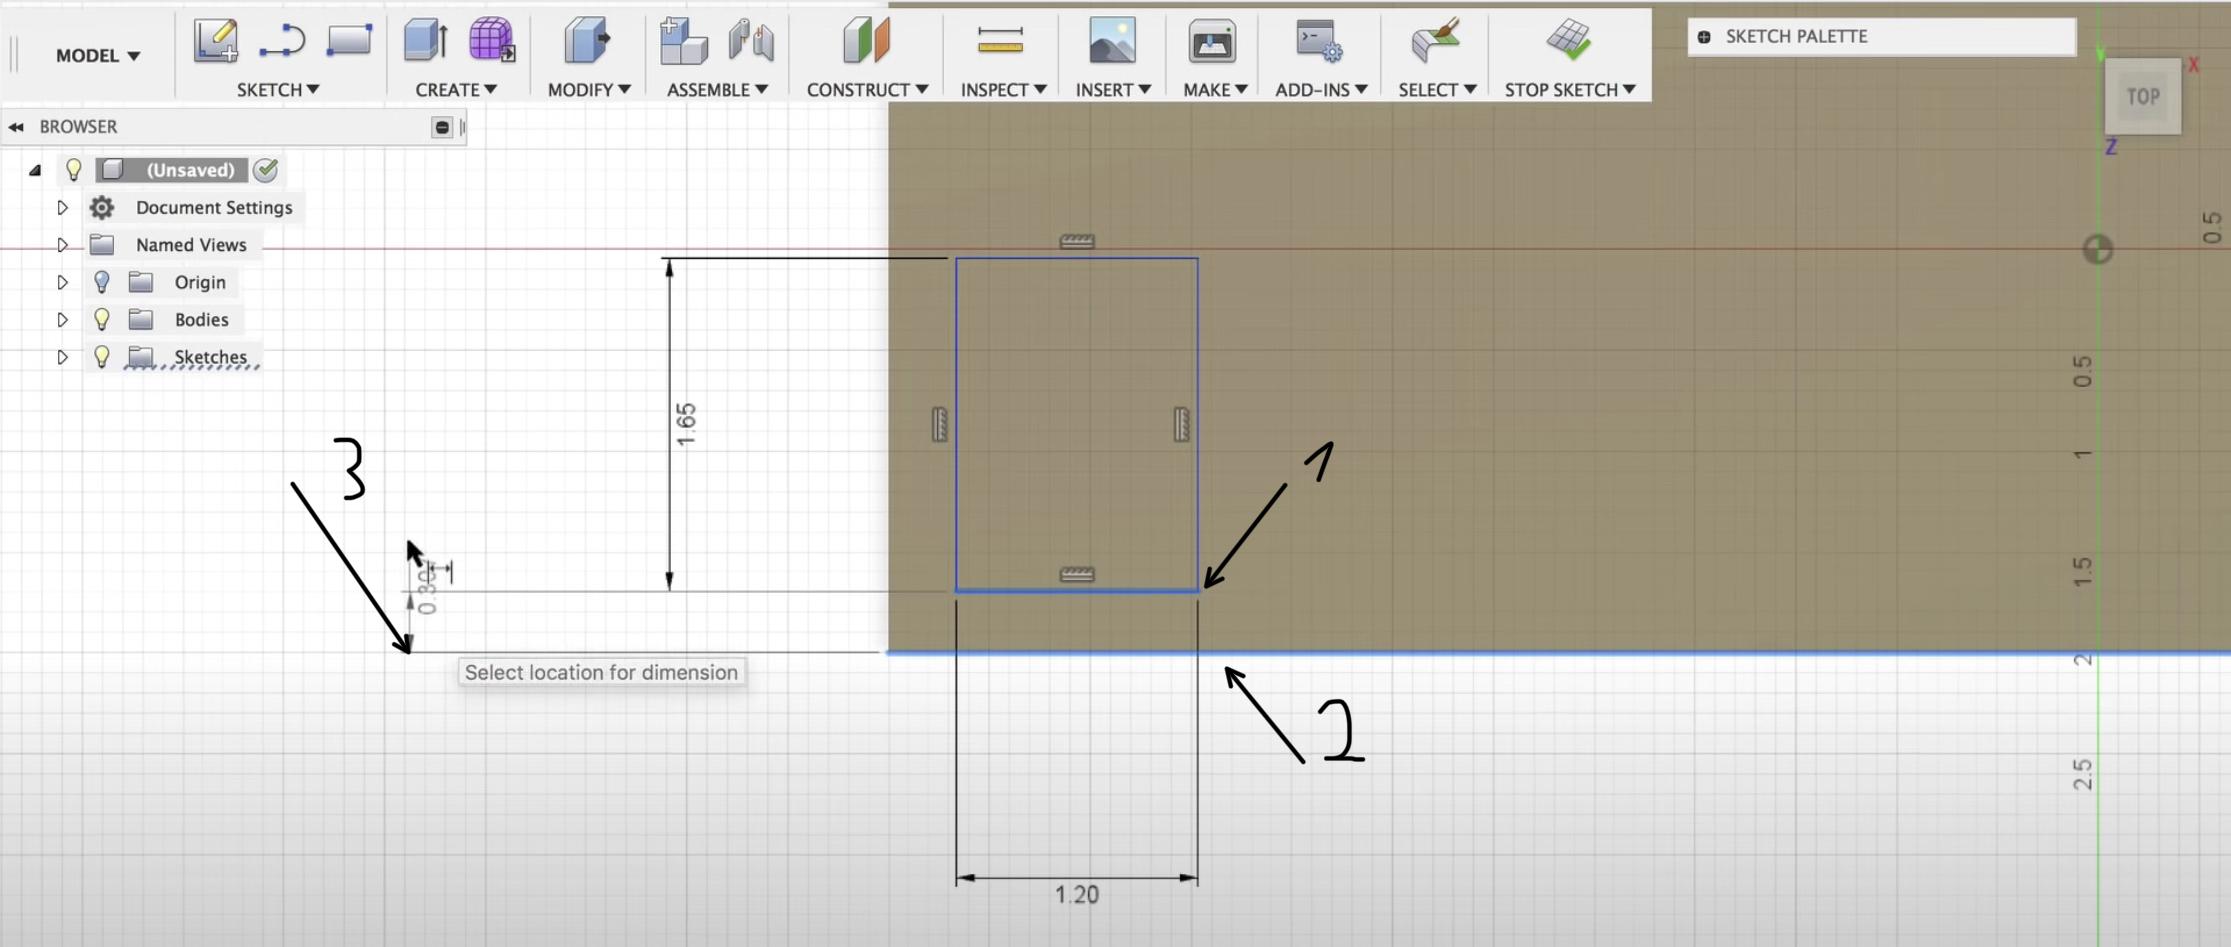Click the vertical constraint icon on right edge
The width and height of the screenshot is (2231, 947).
click(1182, 425)
